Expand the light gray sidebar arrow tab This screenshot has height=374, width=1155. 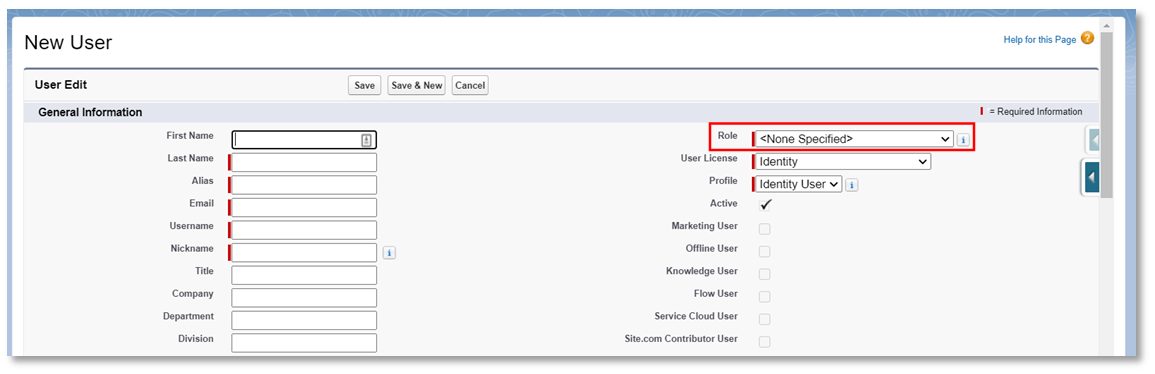coord(1093,139)
